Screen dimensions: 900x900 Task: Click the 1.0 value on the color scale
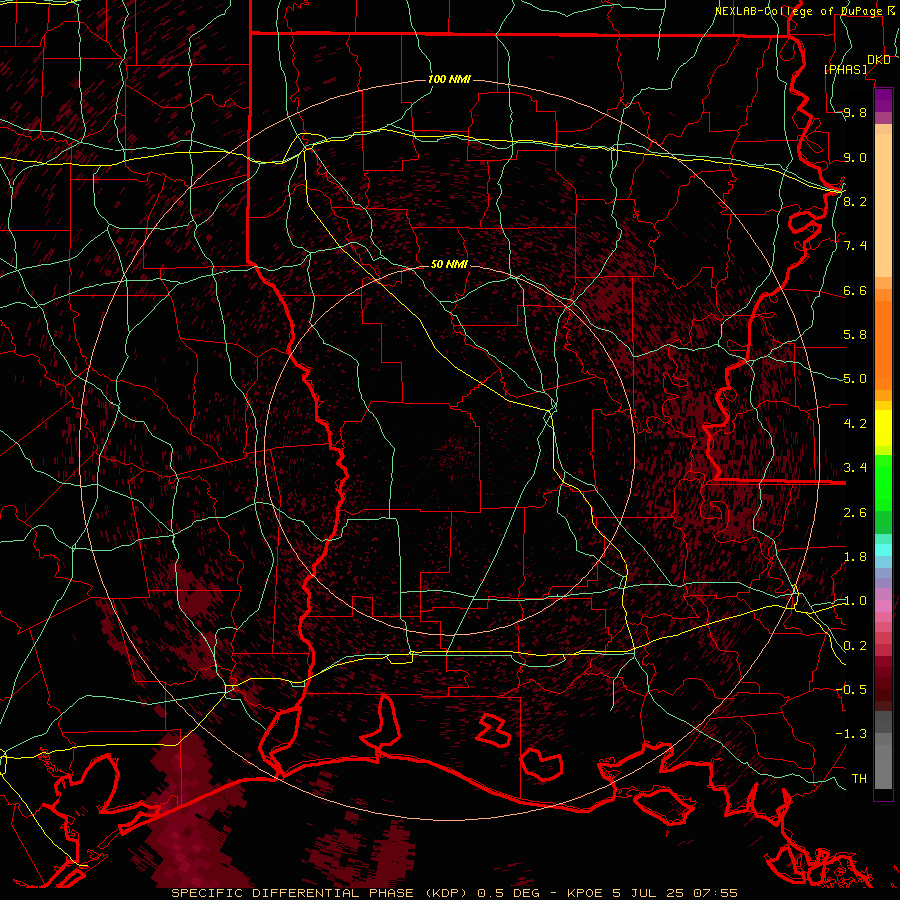855,601
